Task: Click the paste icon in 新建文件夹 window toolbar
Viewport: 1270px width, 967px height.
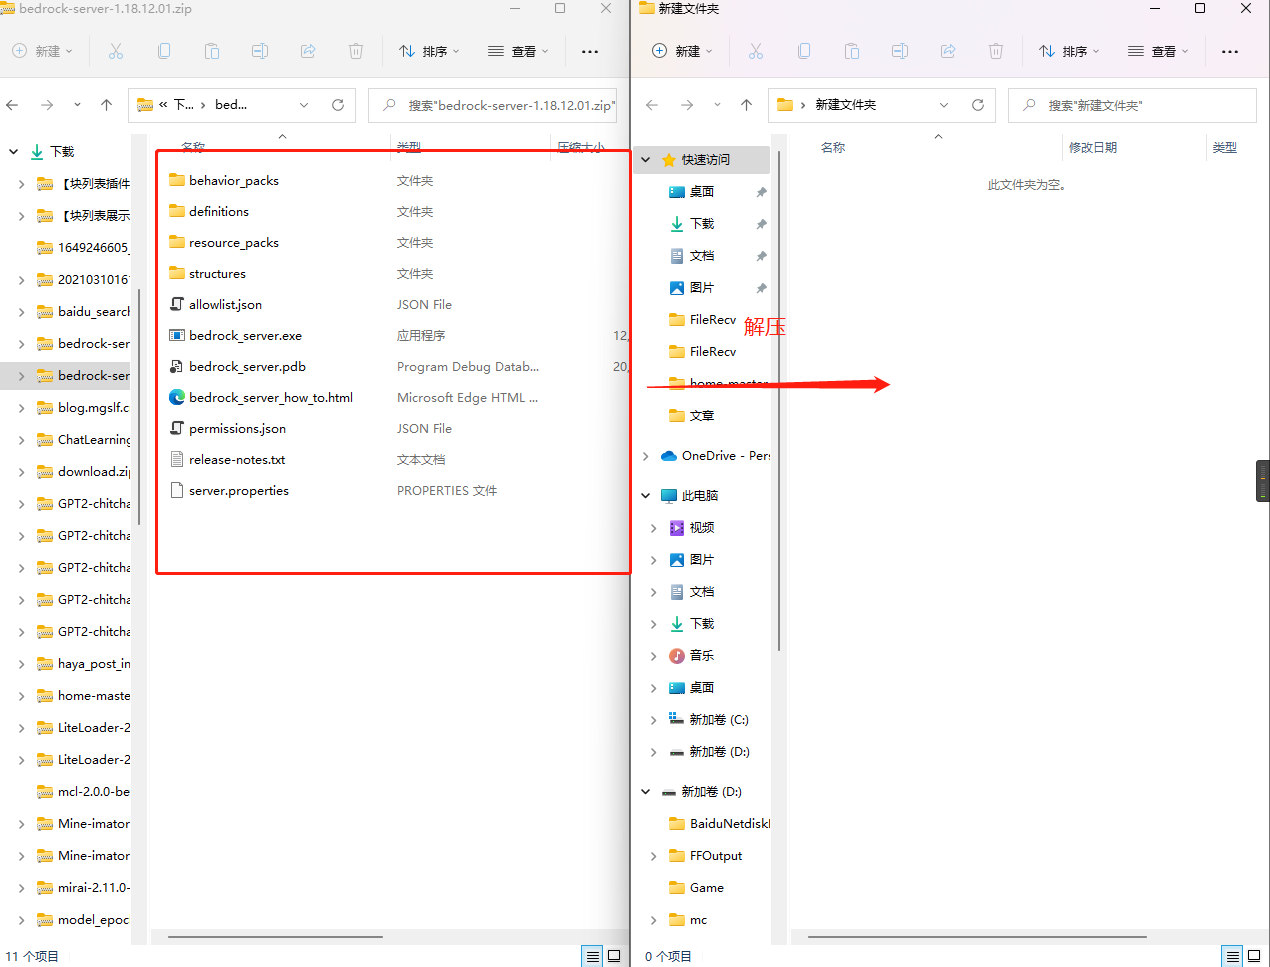Action: click(852, 51)
